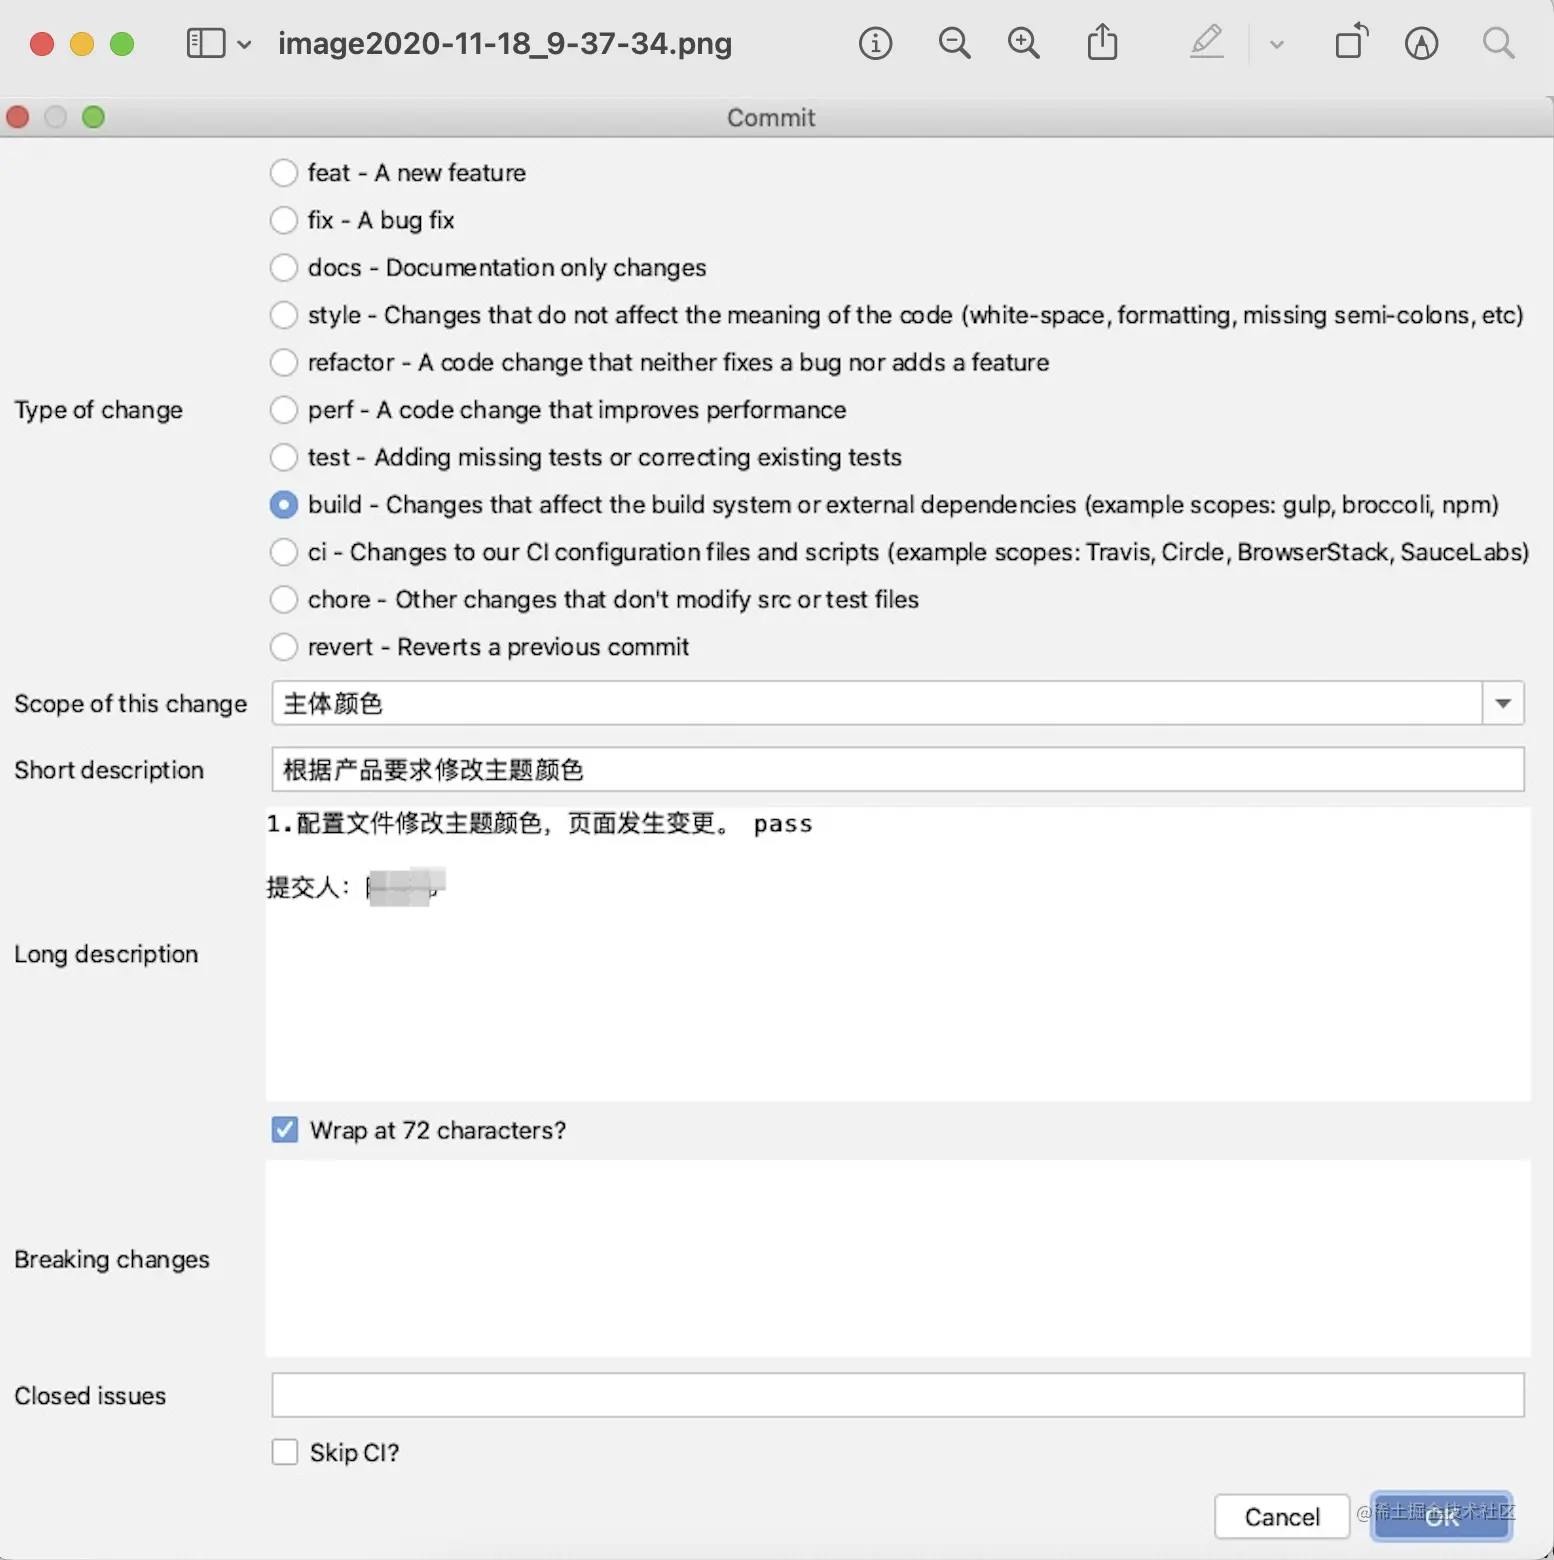Open the Markup options dropdown arrow

pyautogui.click(x=1276, y=44)
